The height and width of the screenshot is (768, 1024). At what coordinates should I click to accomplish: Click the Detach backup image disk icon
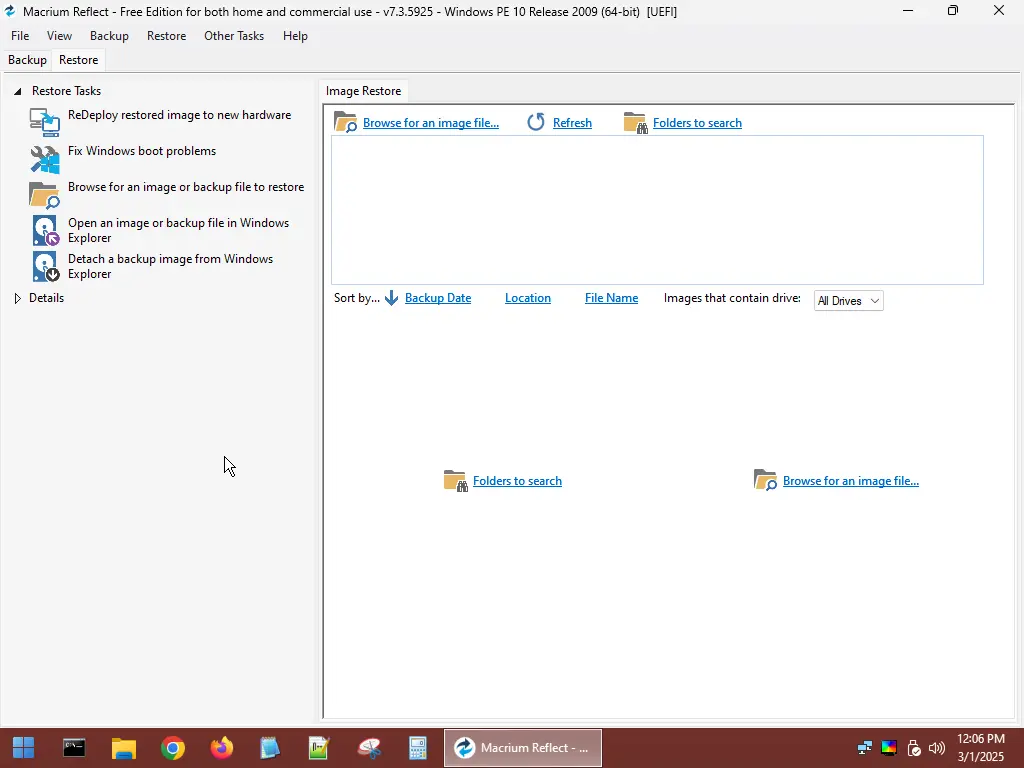click(x=46, y=266)
